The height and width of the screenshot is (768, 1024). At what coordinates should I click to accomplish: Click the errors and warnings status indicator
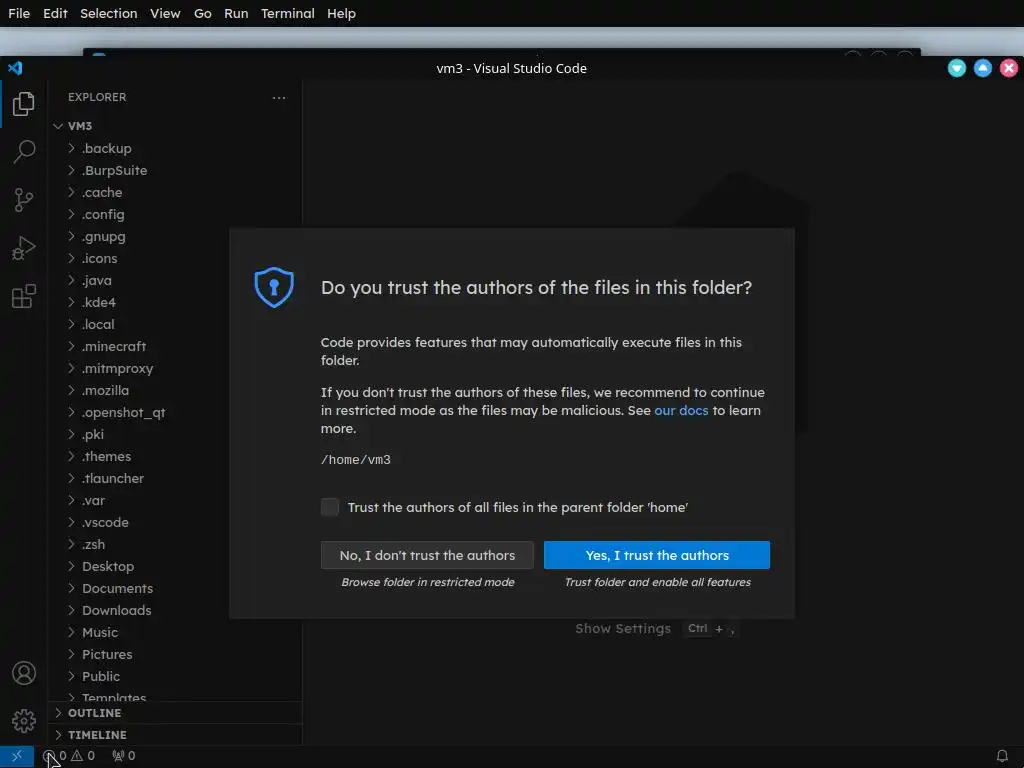click(69, 756)
